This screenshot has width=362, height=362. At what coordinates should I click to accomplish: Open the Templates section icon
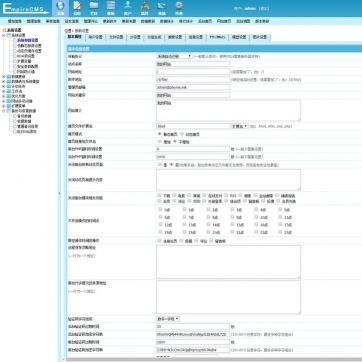pyautogui.click(x=111, y=8)
